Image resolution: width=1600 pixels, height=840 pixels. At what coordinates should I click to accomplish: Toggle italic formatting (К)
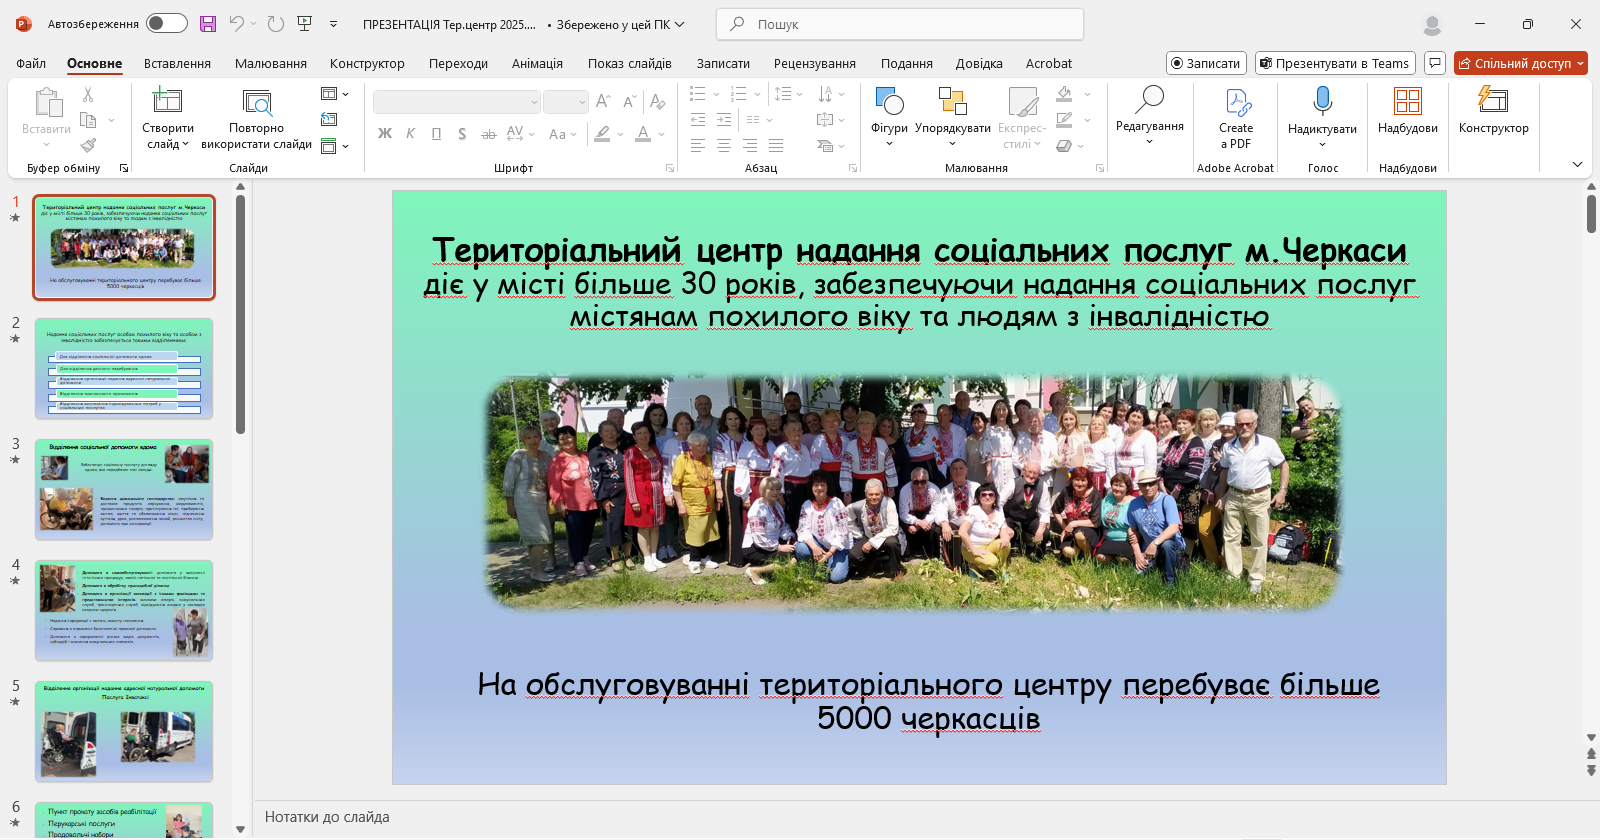point(410,134)
